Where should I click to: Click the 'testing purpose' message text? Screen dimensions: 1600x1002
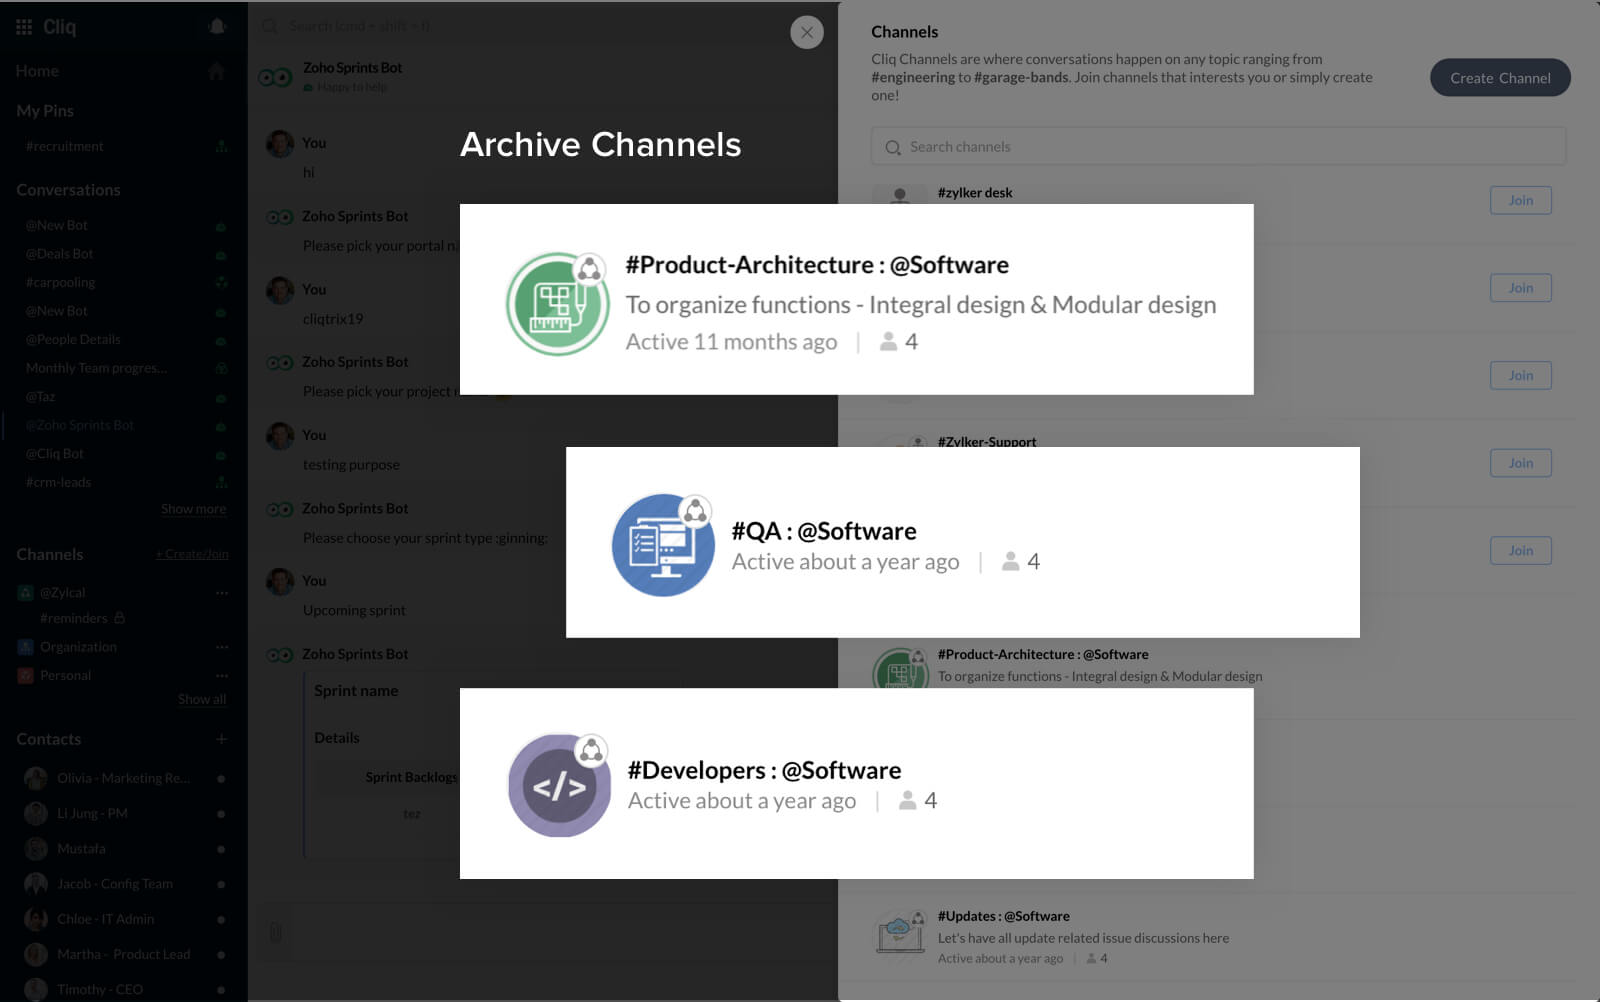[x=351, y=464]
